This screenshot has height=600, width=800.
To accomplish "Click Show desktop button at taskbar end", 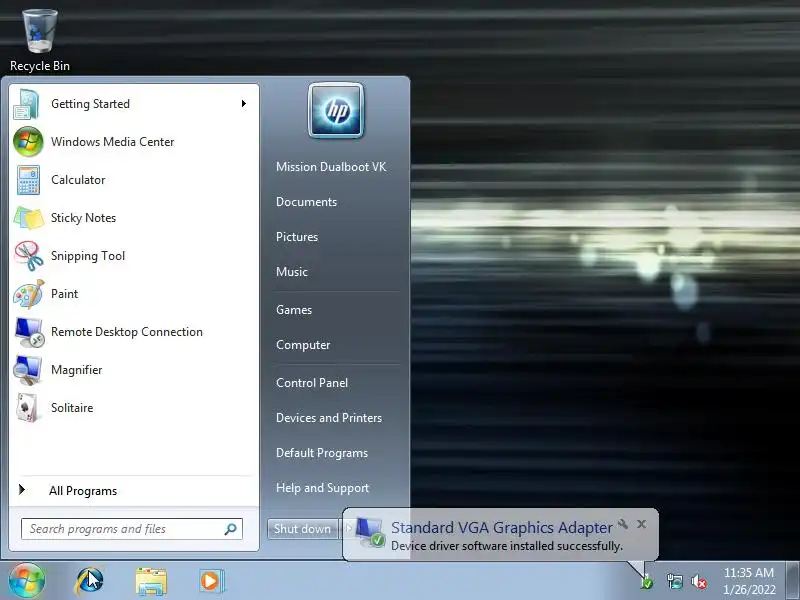I will (x=793, y=581).
